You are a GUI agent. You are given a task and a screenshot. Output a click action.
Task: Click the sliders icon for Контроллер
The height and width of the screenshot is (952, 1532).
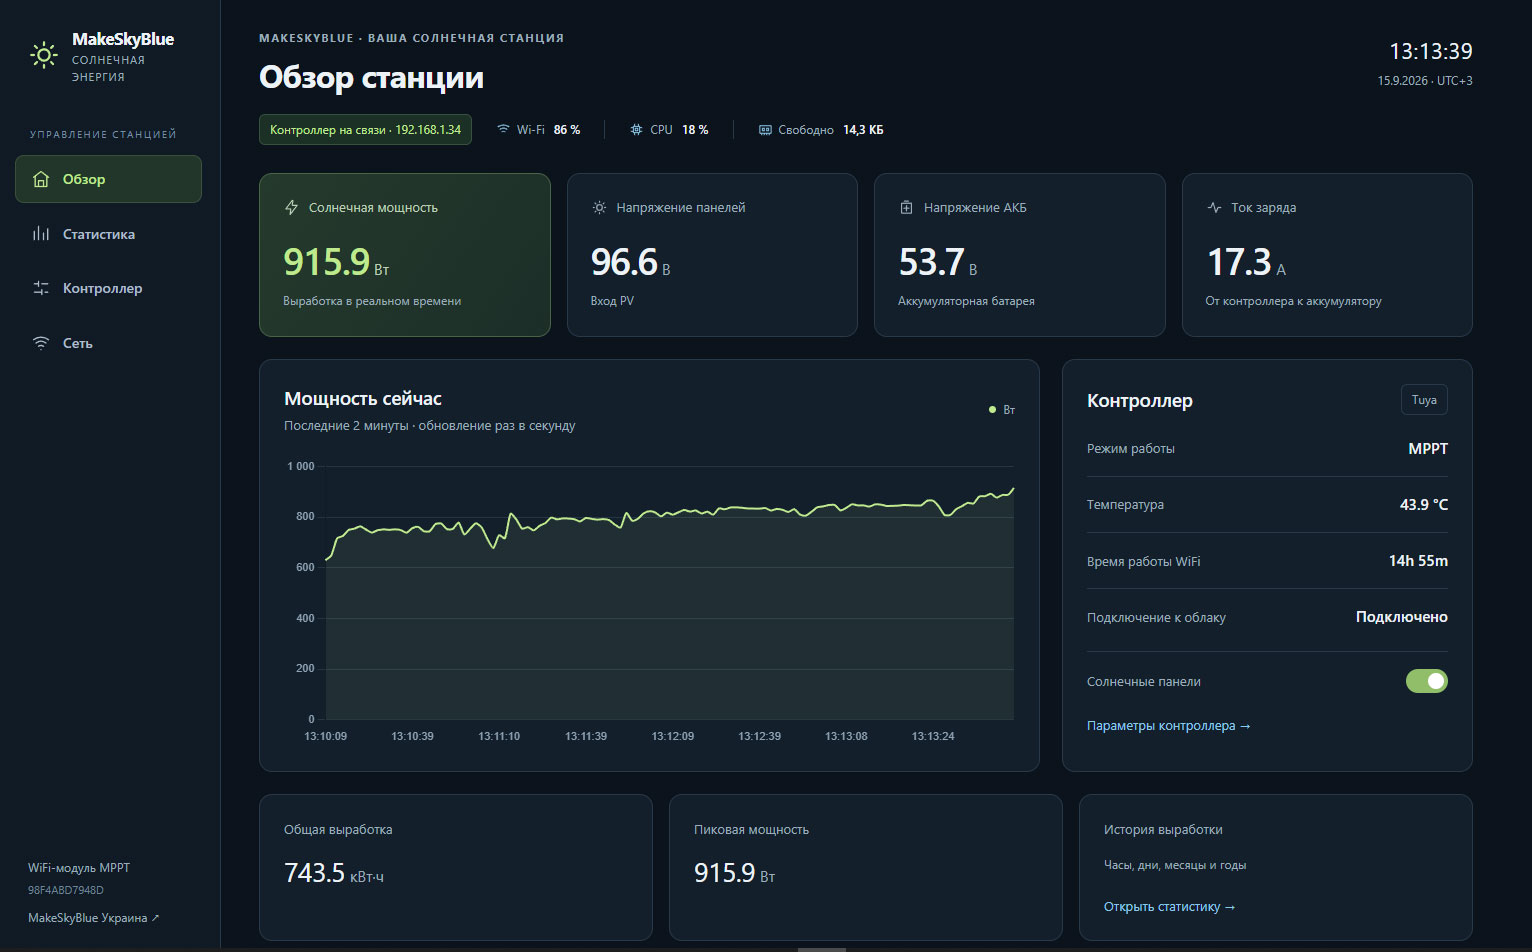click(x=41, y=288)
